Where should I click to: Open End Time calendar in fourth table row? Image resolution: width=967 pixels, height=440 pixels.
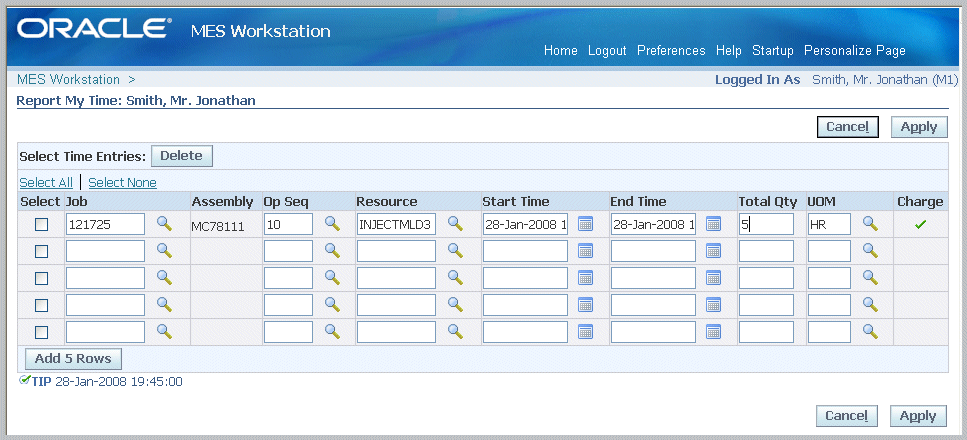(x=714, y=304)
